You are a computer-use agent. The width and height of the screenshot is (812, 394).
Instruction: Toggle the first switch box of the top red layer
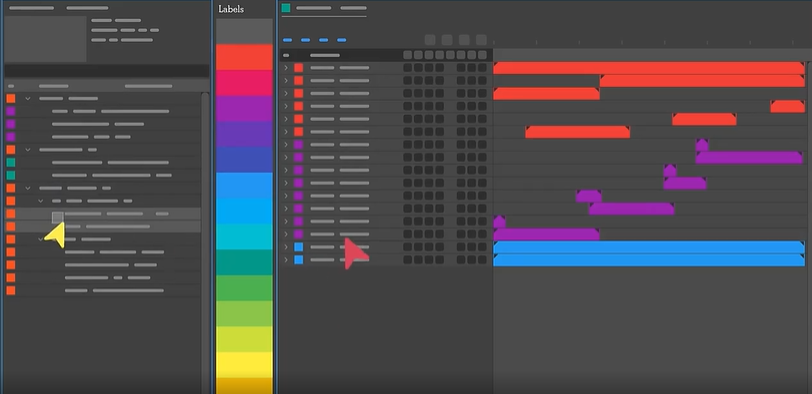(x=408, y=68)
